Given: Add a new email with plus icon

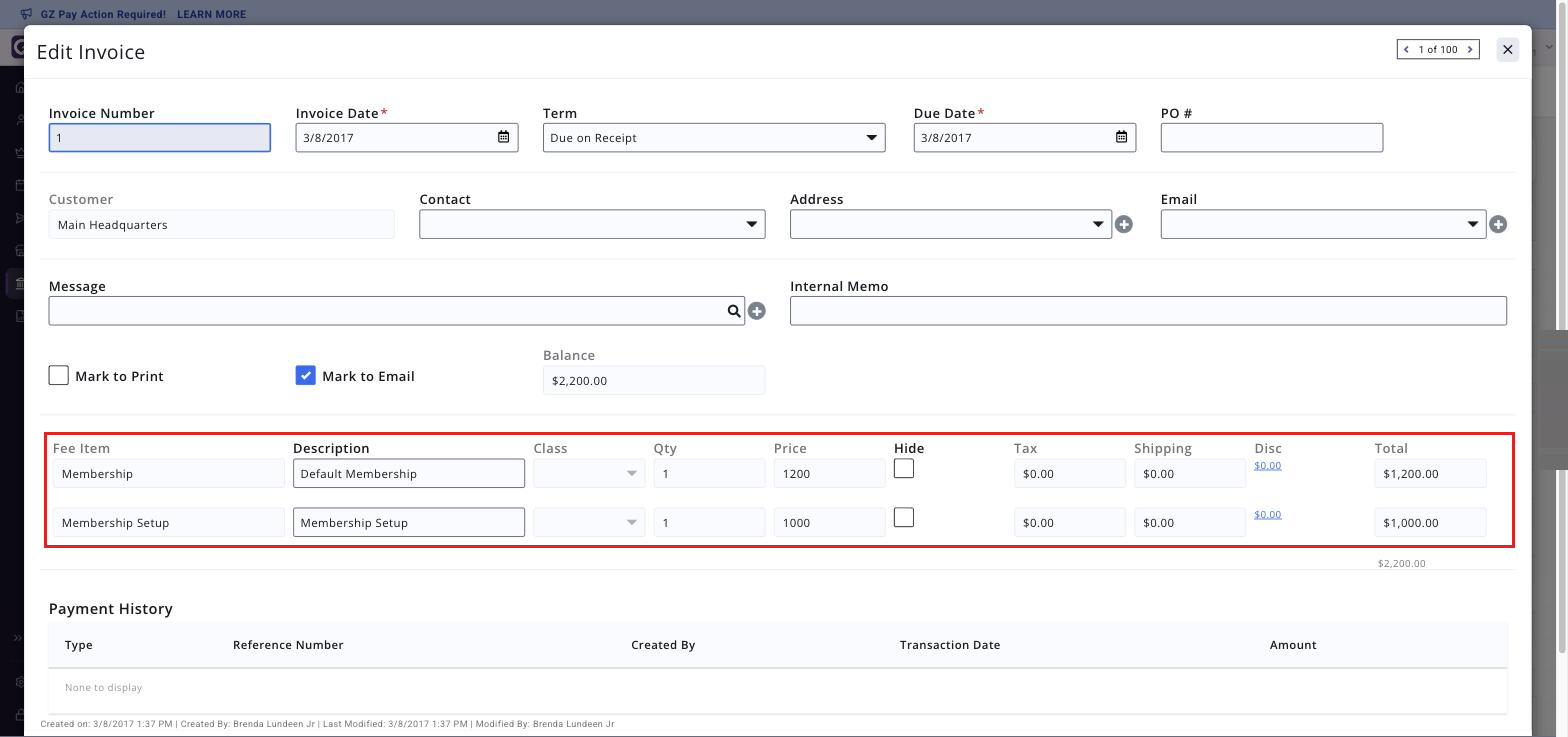Looking at the screenshot, I should (x=1498, y=224).
